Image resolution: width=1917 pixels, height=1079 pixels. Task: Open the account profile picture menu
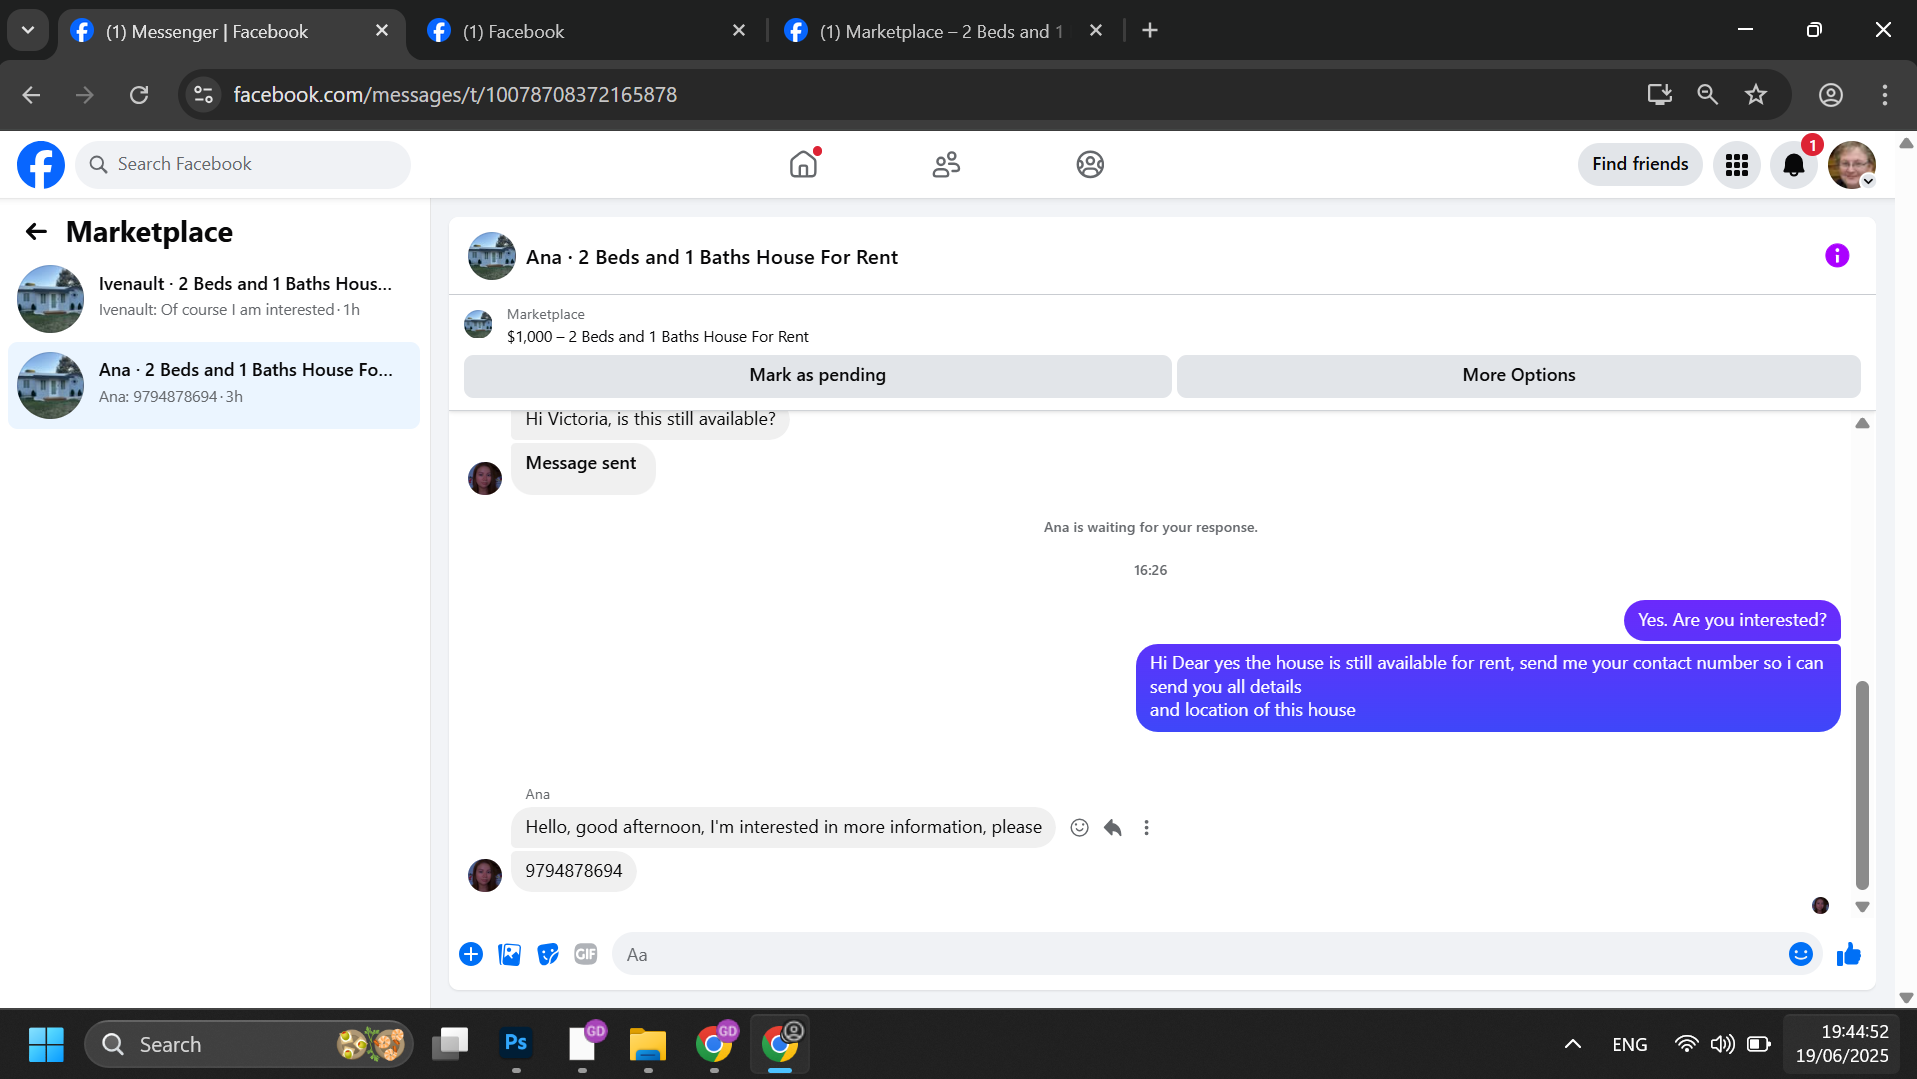pos(1852,165)
